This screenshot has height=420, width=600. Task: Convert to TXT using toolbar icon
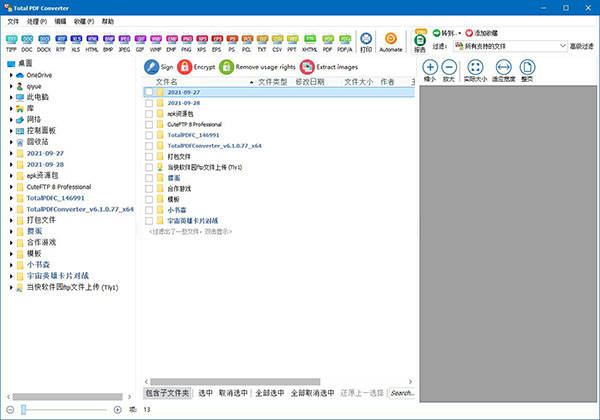[x=262, y=42]
